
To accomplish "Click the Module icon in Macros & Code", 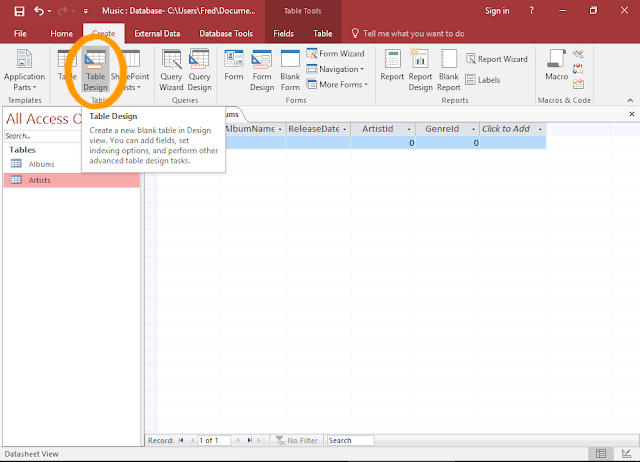I will [x=578, y=53].
